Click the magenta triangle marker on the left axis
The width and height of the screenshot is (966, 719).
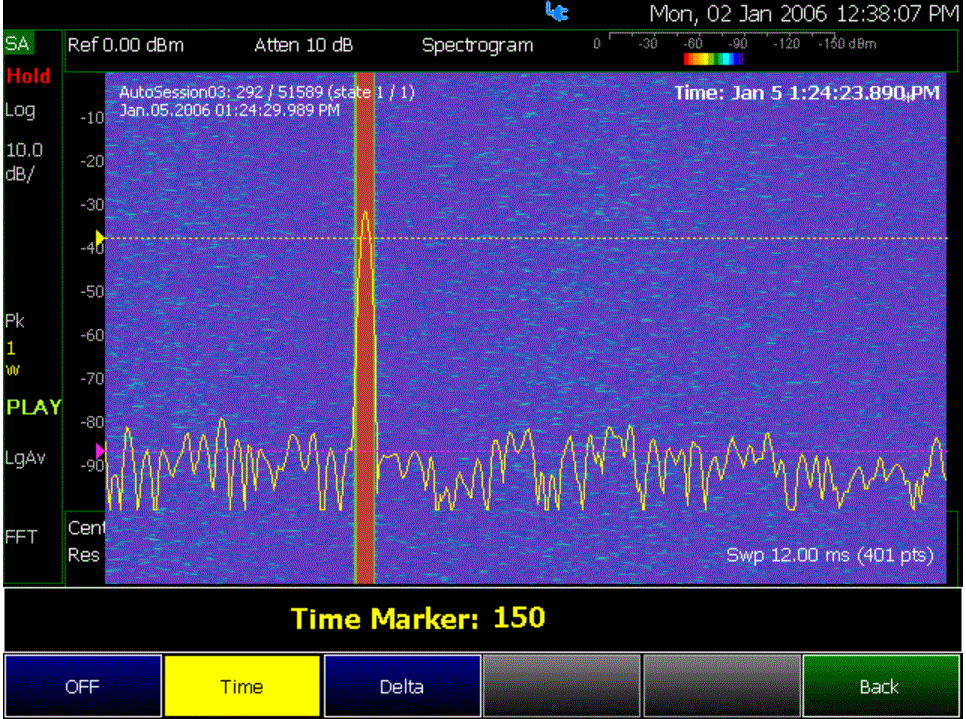(100, 451)
